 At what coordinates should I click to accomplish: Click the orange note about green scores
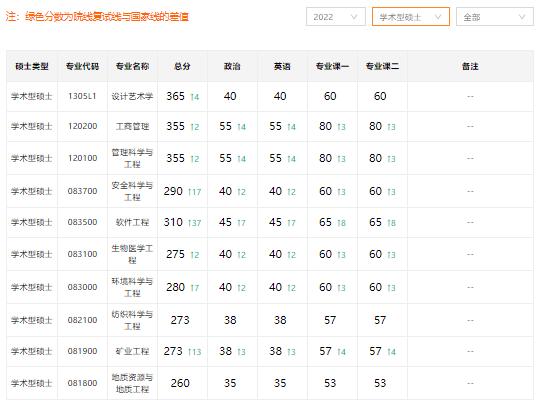[x=97, y=16]
